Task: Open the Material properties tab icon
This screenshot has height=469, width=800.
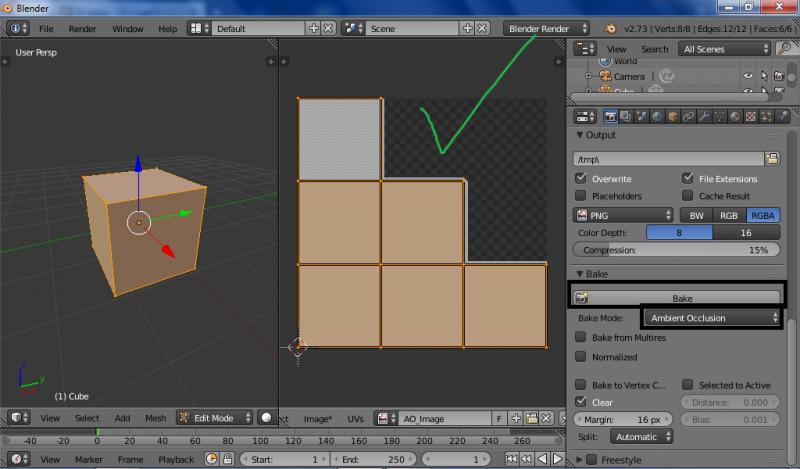Action: pyautogui.click(x=736, y=117)
